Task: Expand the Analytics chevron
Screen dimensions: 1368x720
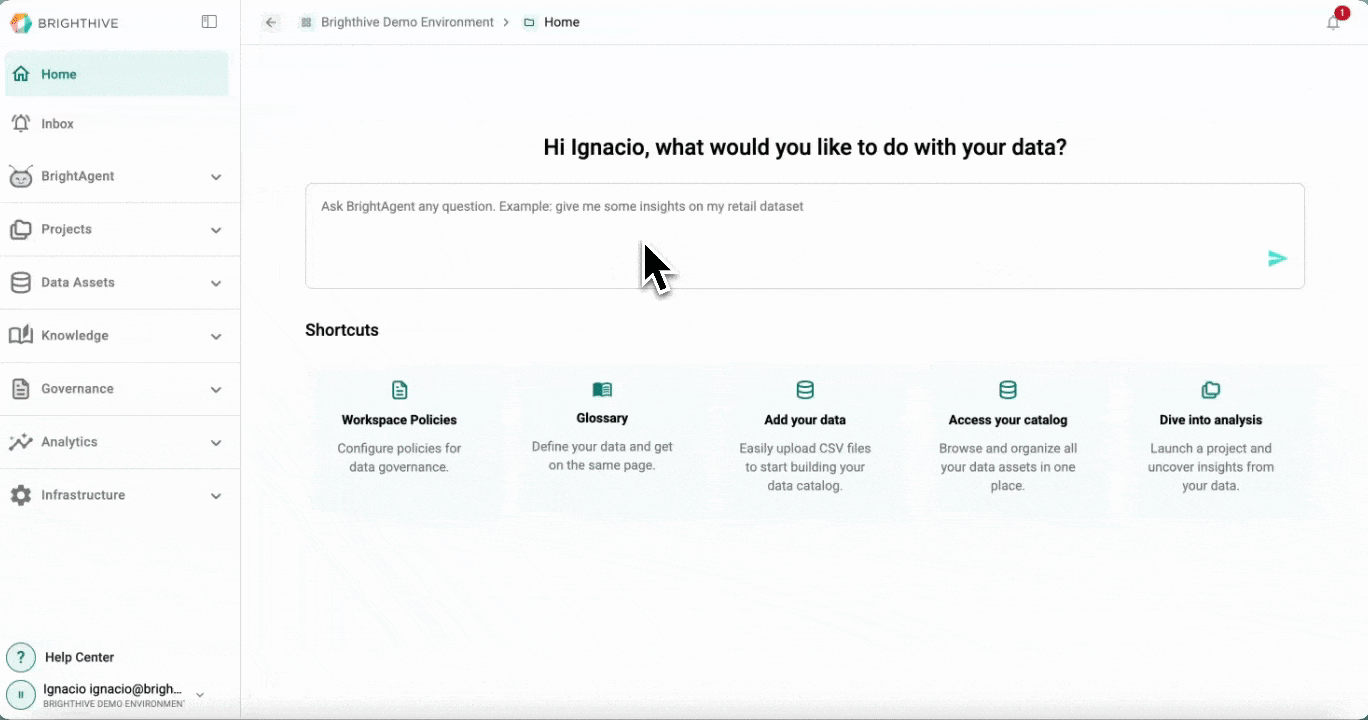Action: click(x=216, y=442)
